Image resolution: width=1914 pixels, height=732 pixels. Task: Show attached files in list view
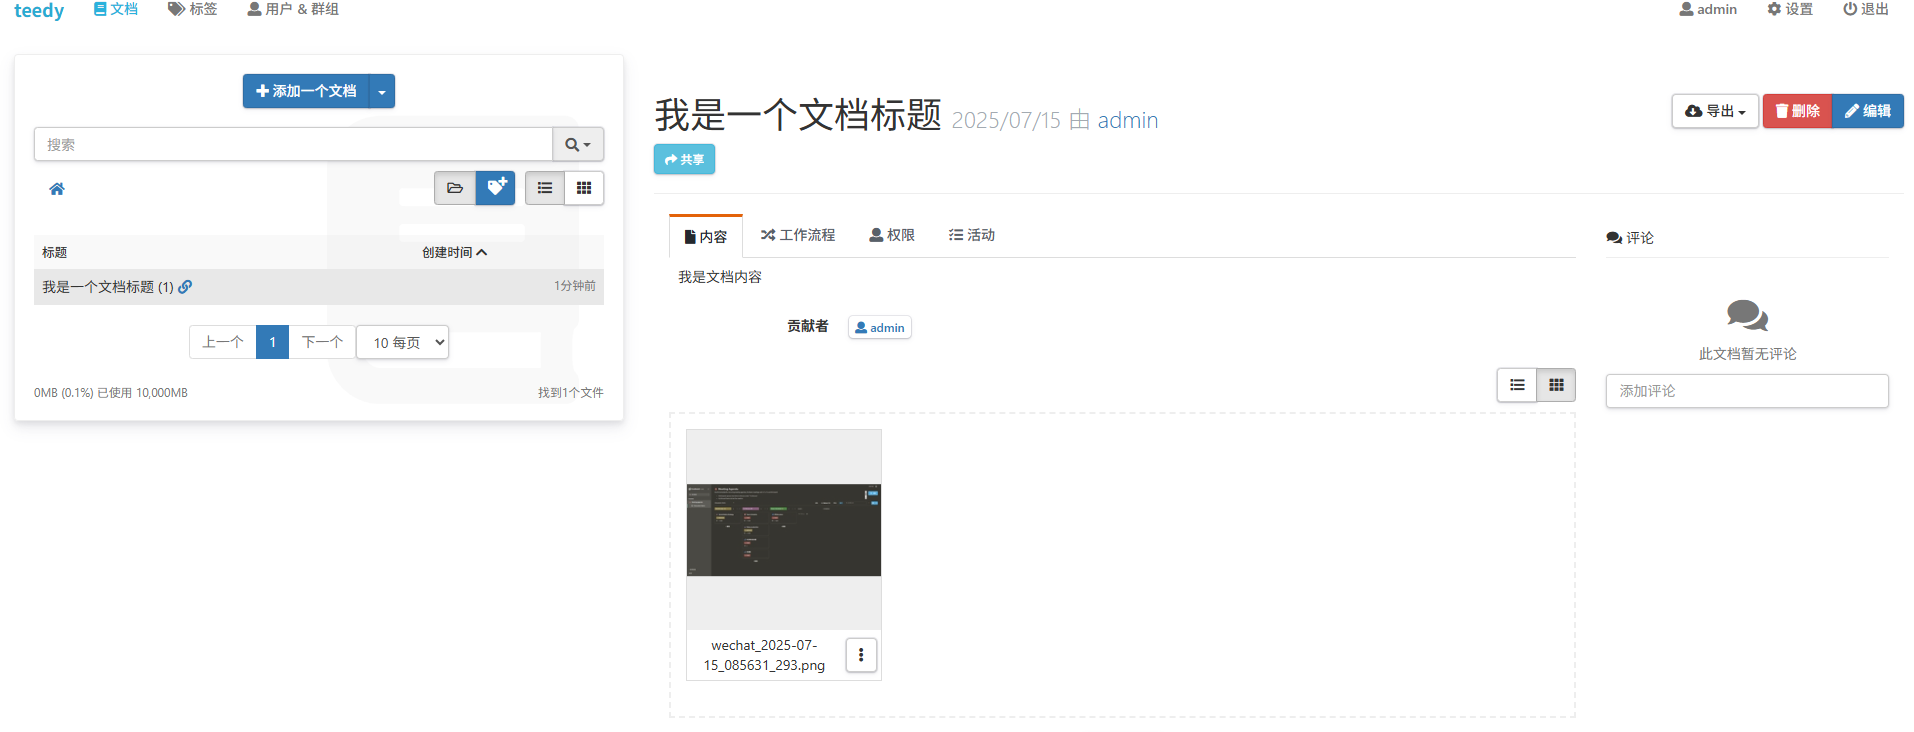tap(1517, 385)
